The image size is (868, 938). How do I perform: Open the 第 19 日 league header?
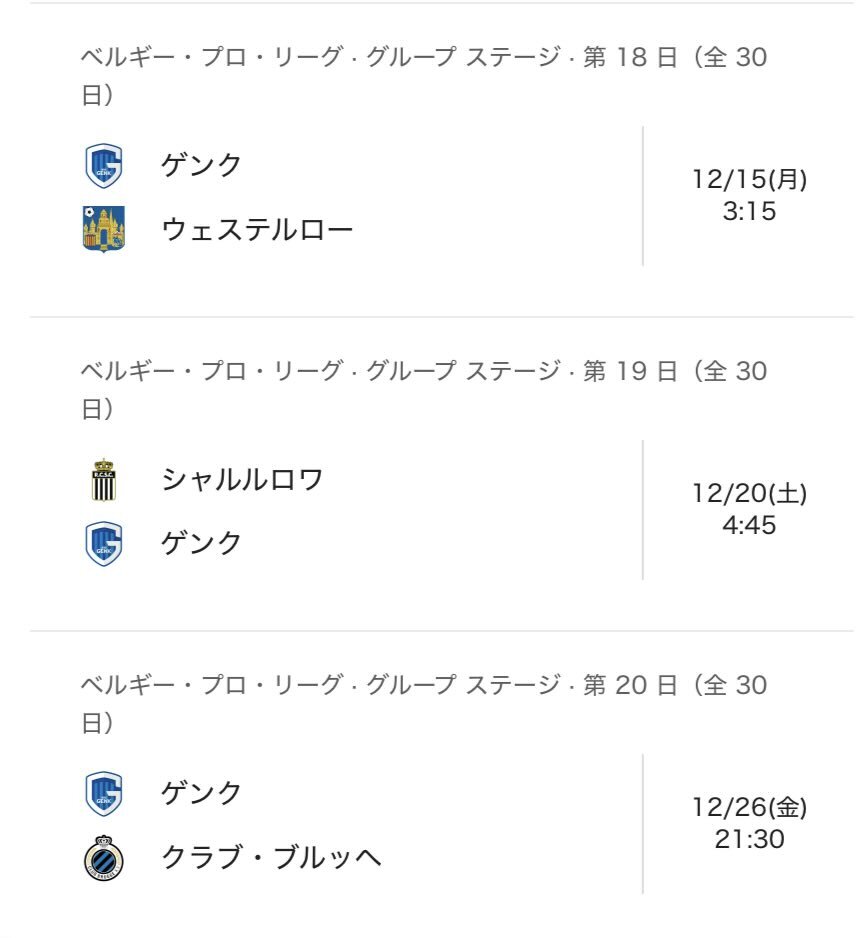(423, 372)
